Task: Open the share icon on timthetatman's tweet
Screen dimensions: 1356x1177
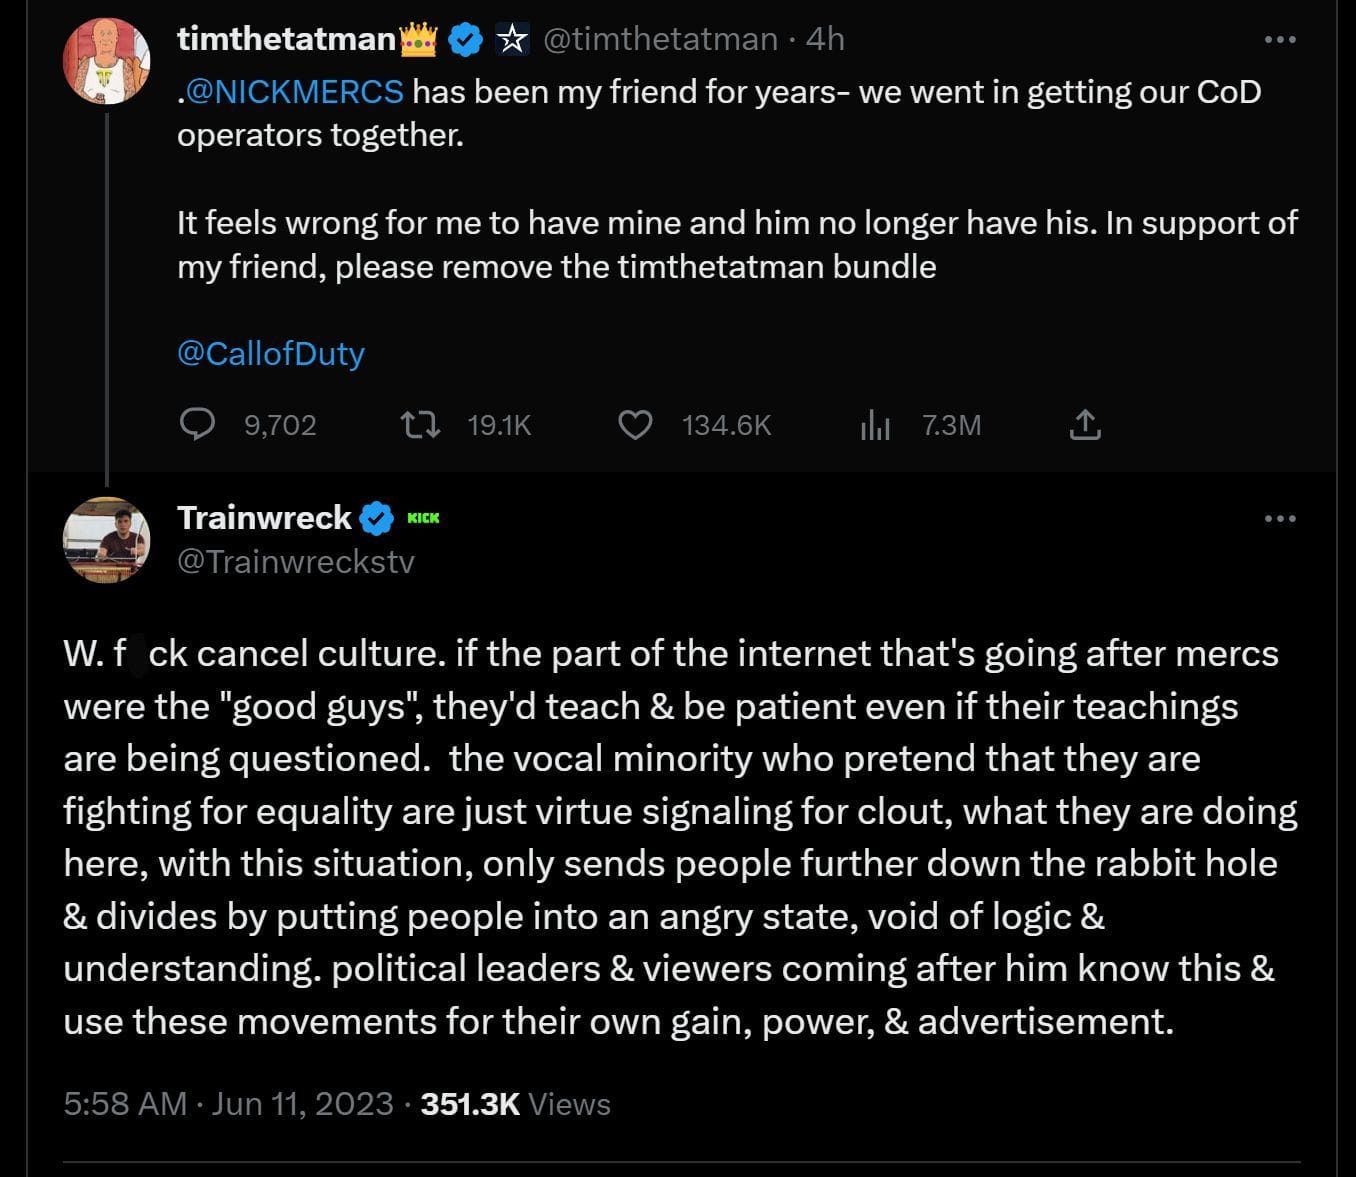Action: (x=1085, y=424)
